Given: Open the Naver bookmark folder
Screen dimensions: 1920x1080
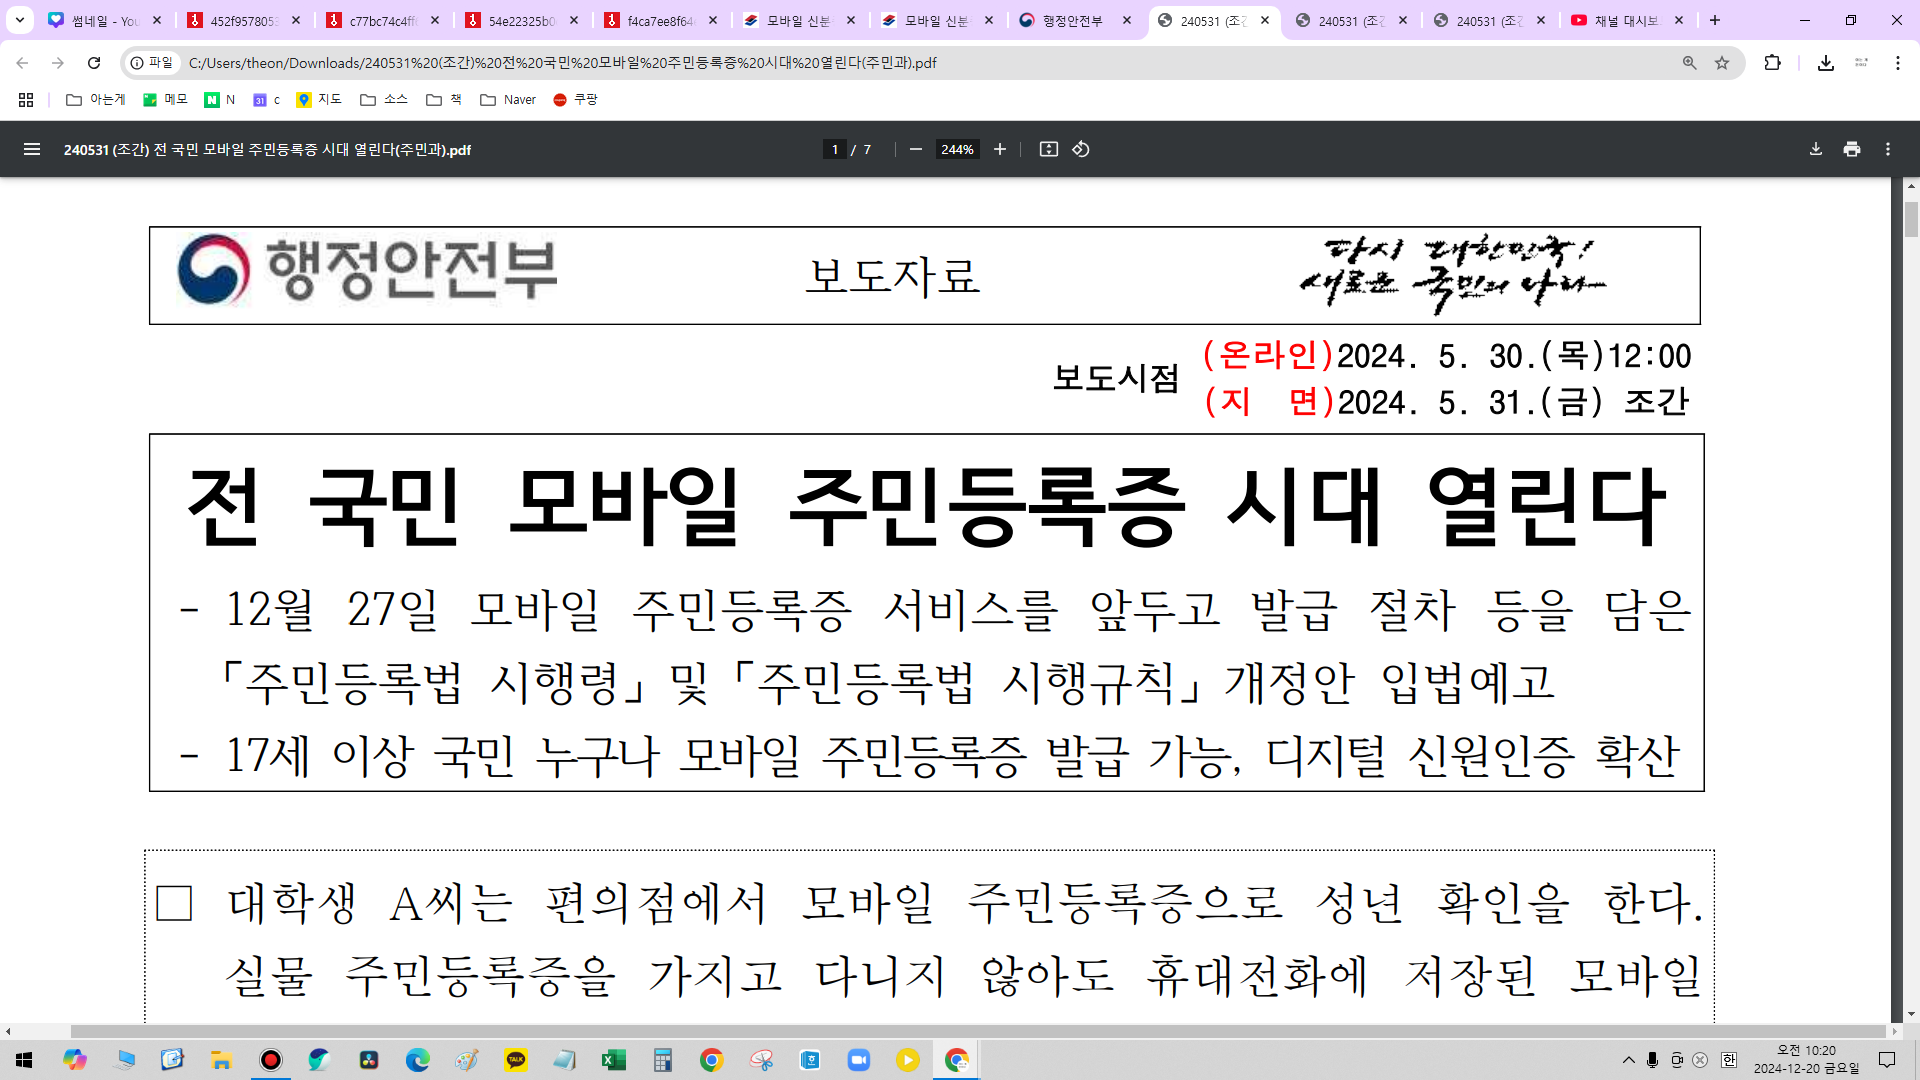Looking at the screenshot, I should tap(508, 100).
